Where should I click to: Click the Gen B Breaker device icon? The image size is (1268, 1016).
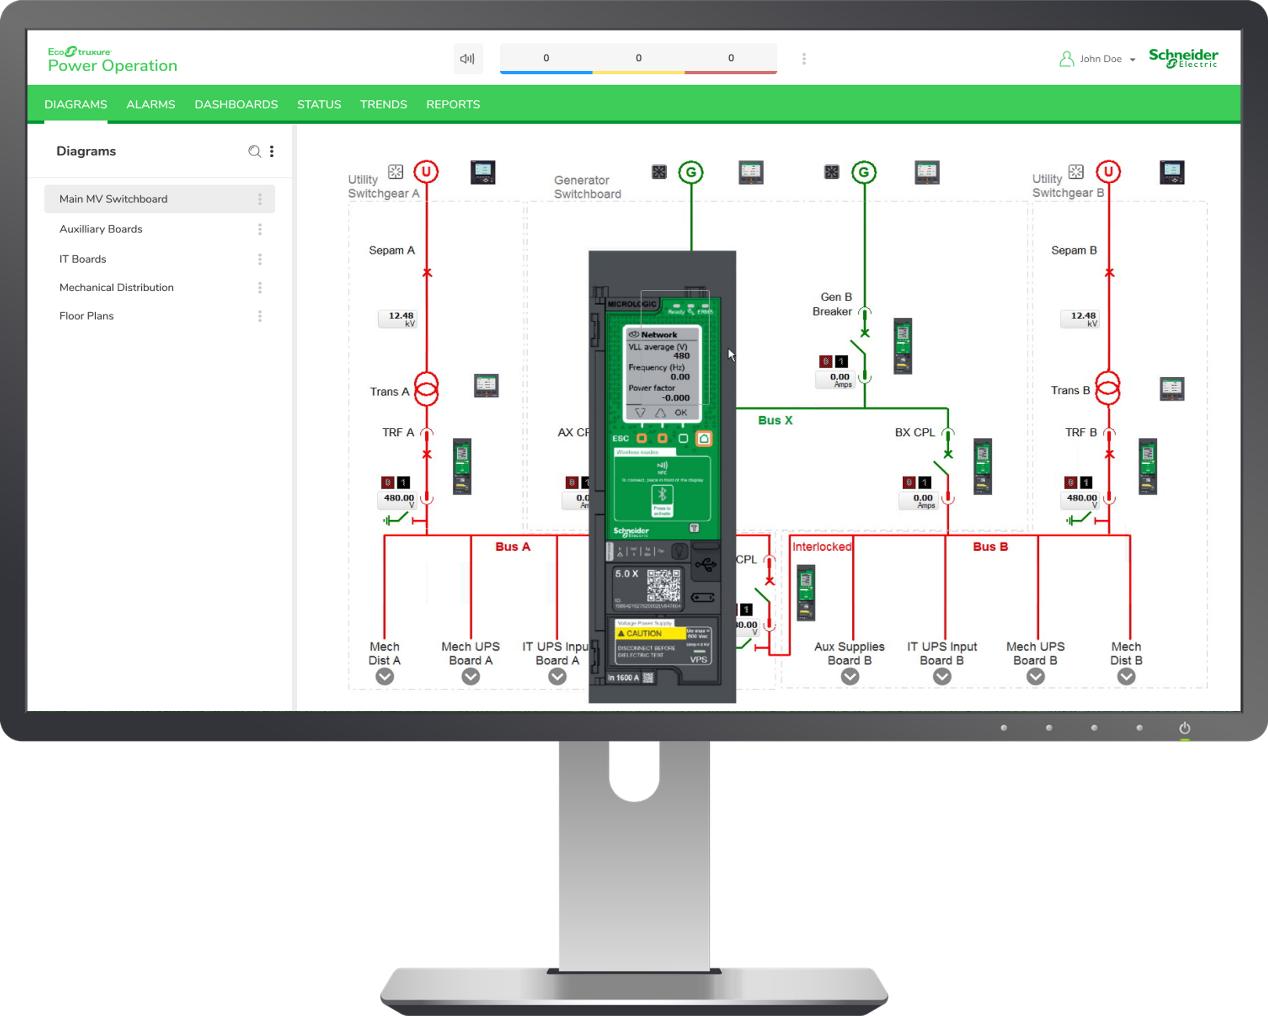point(902,345)
